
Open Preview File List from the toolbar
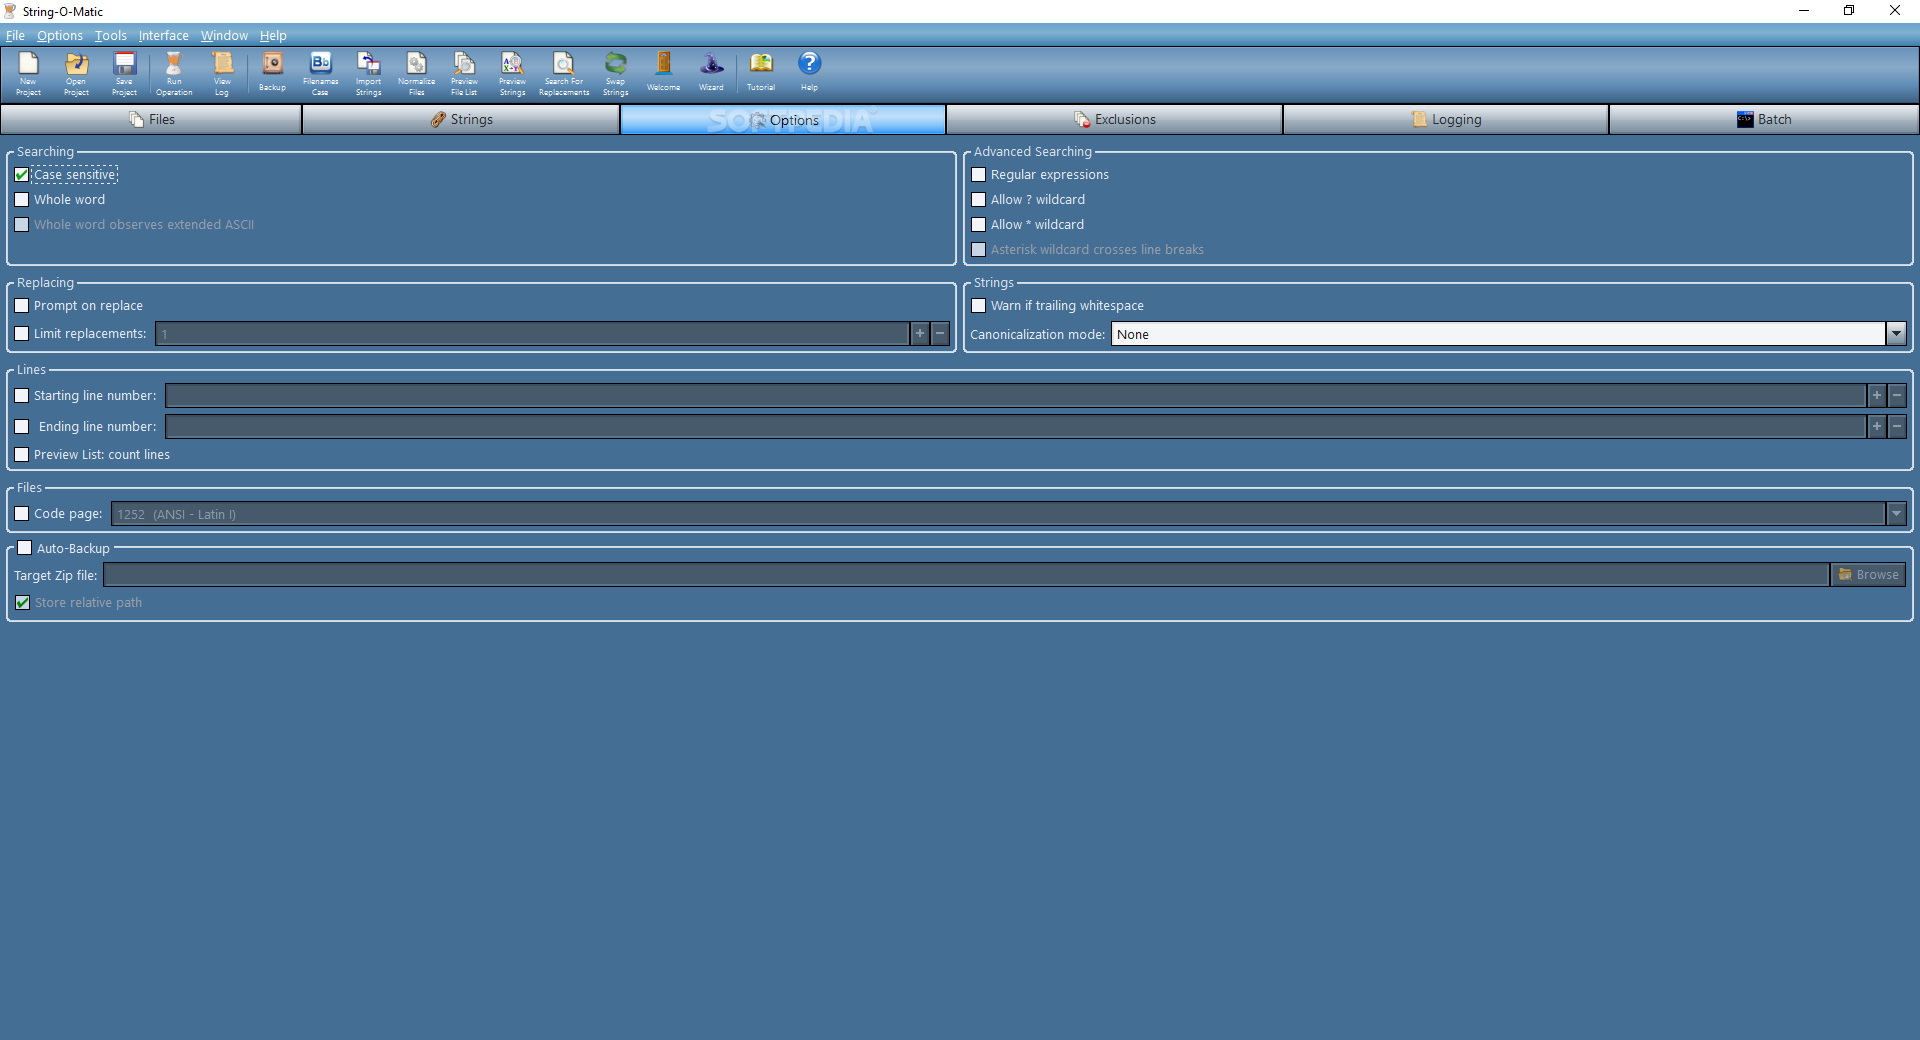pyautogui.click(x=464, y=74)
